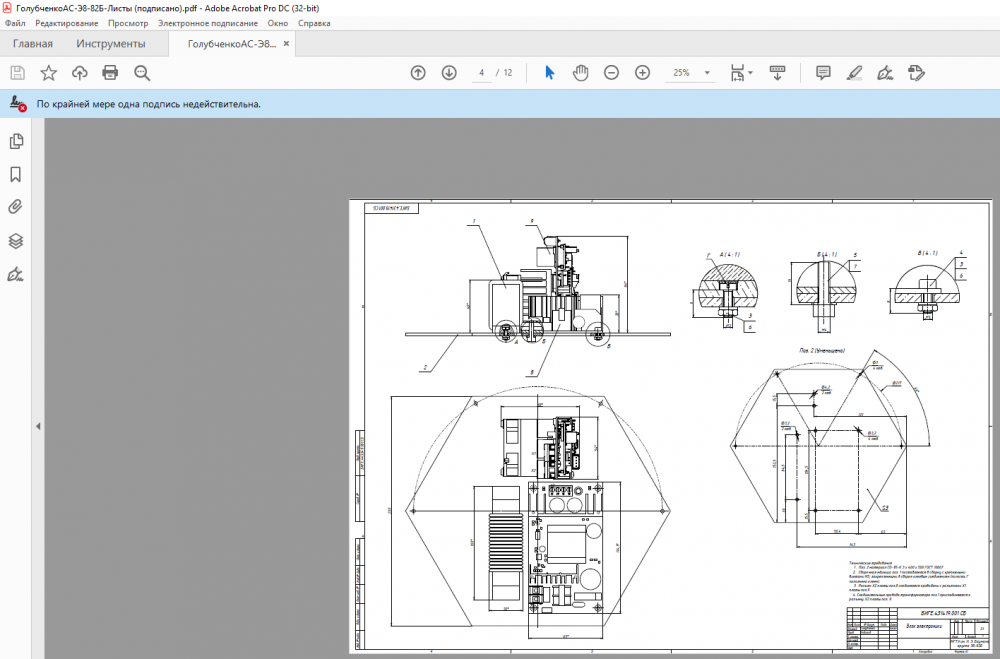The height and width of the screenshot is (659, 1000).
Task: Go to the previous page arrow
Action: tap(418, 73)
